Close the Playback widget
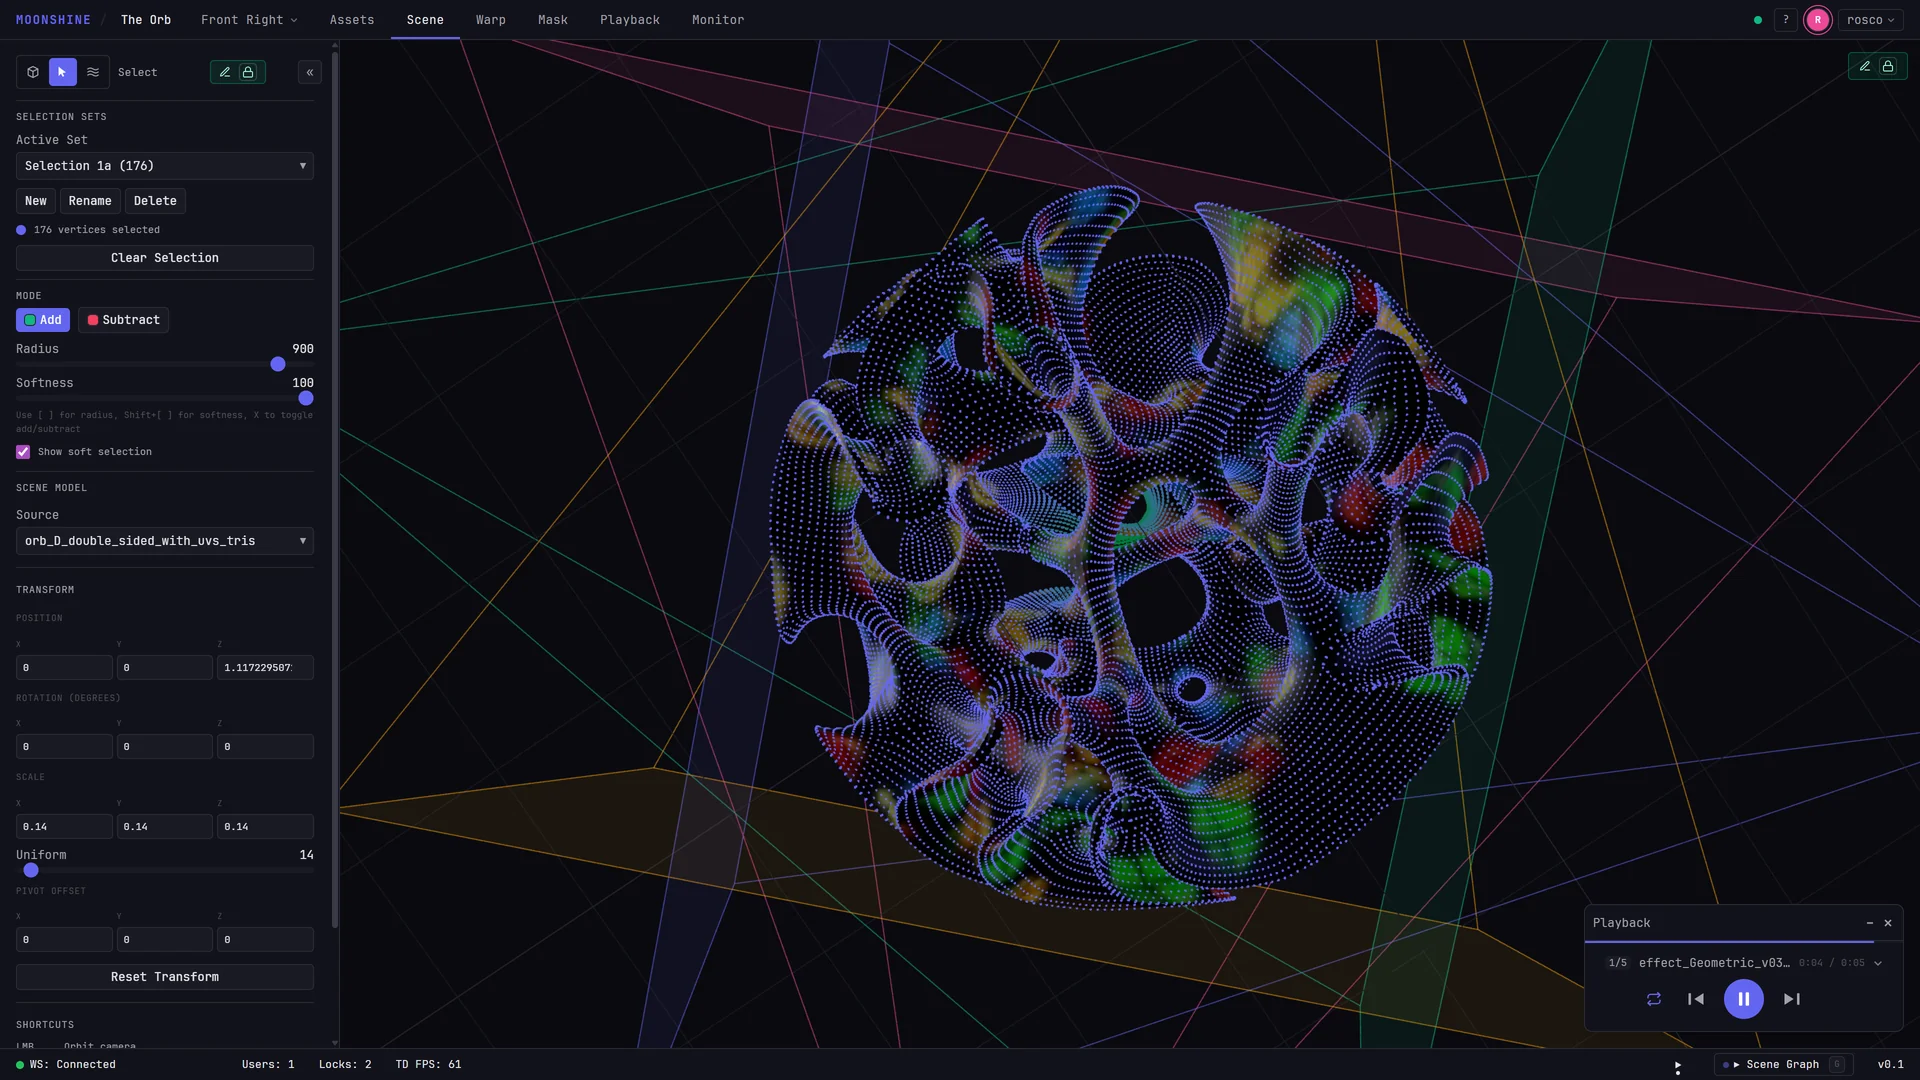The image size is (1920, 1080). coord(1888,923)
